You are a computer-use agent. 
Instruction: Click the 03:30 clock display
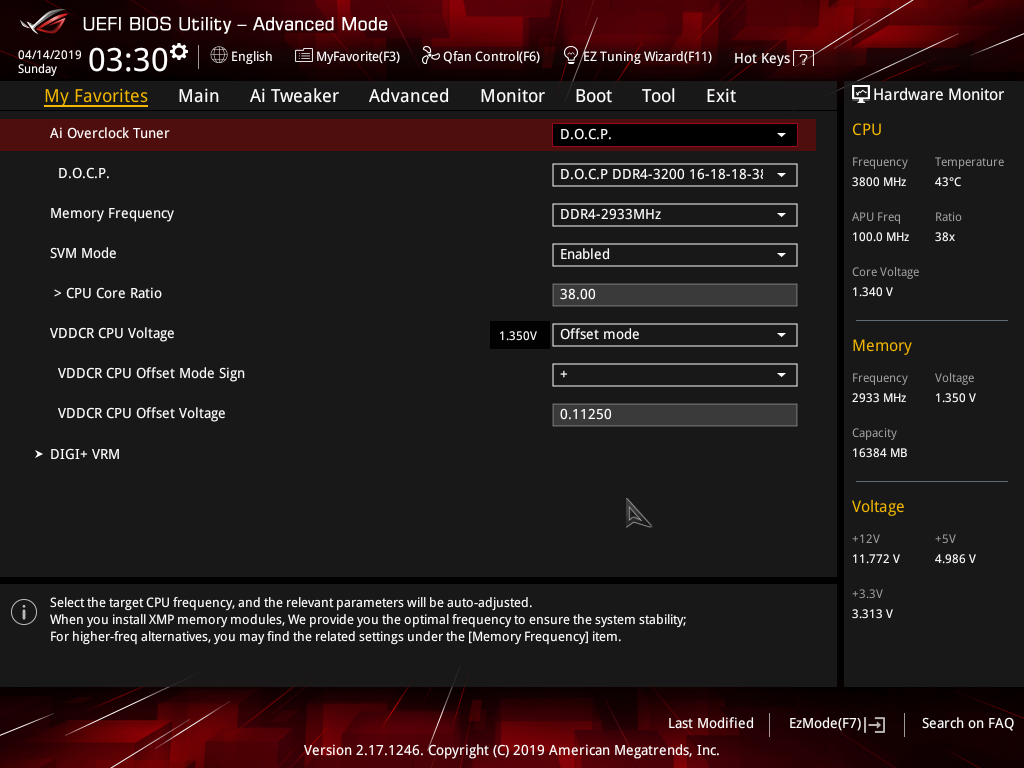pyautogui.click(x=129, y=60)
